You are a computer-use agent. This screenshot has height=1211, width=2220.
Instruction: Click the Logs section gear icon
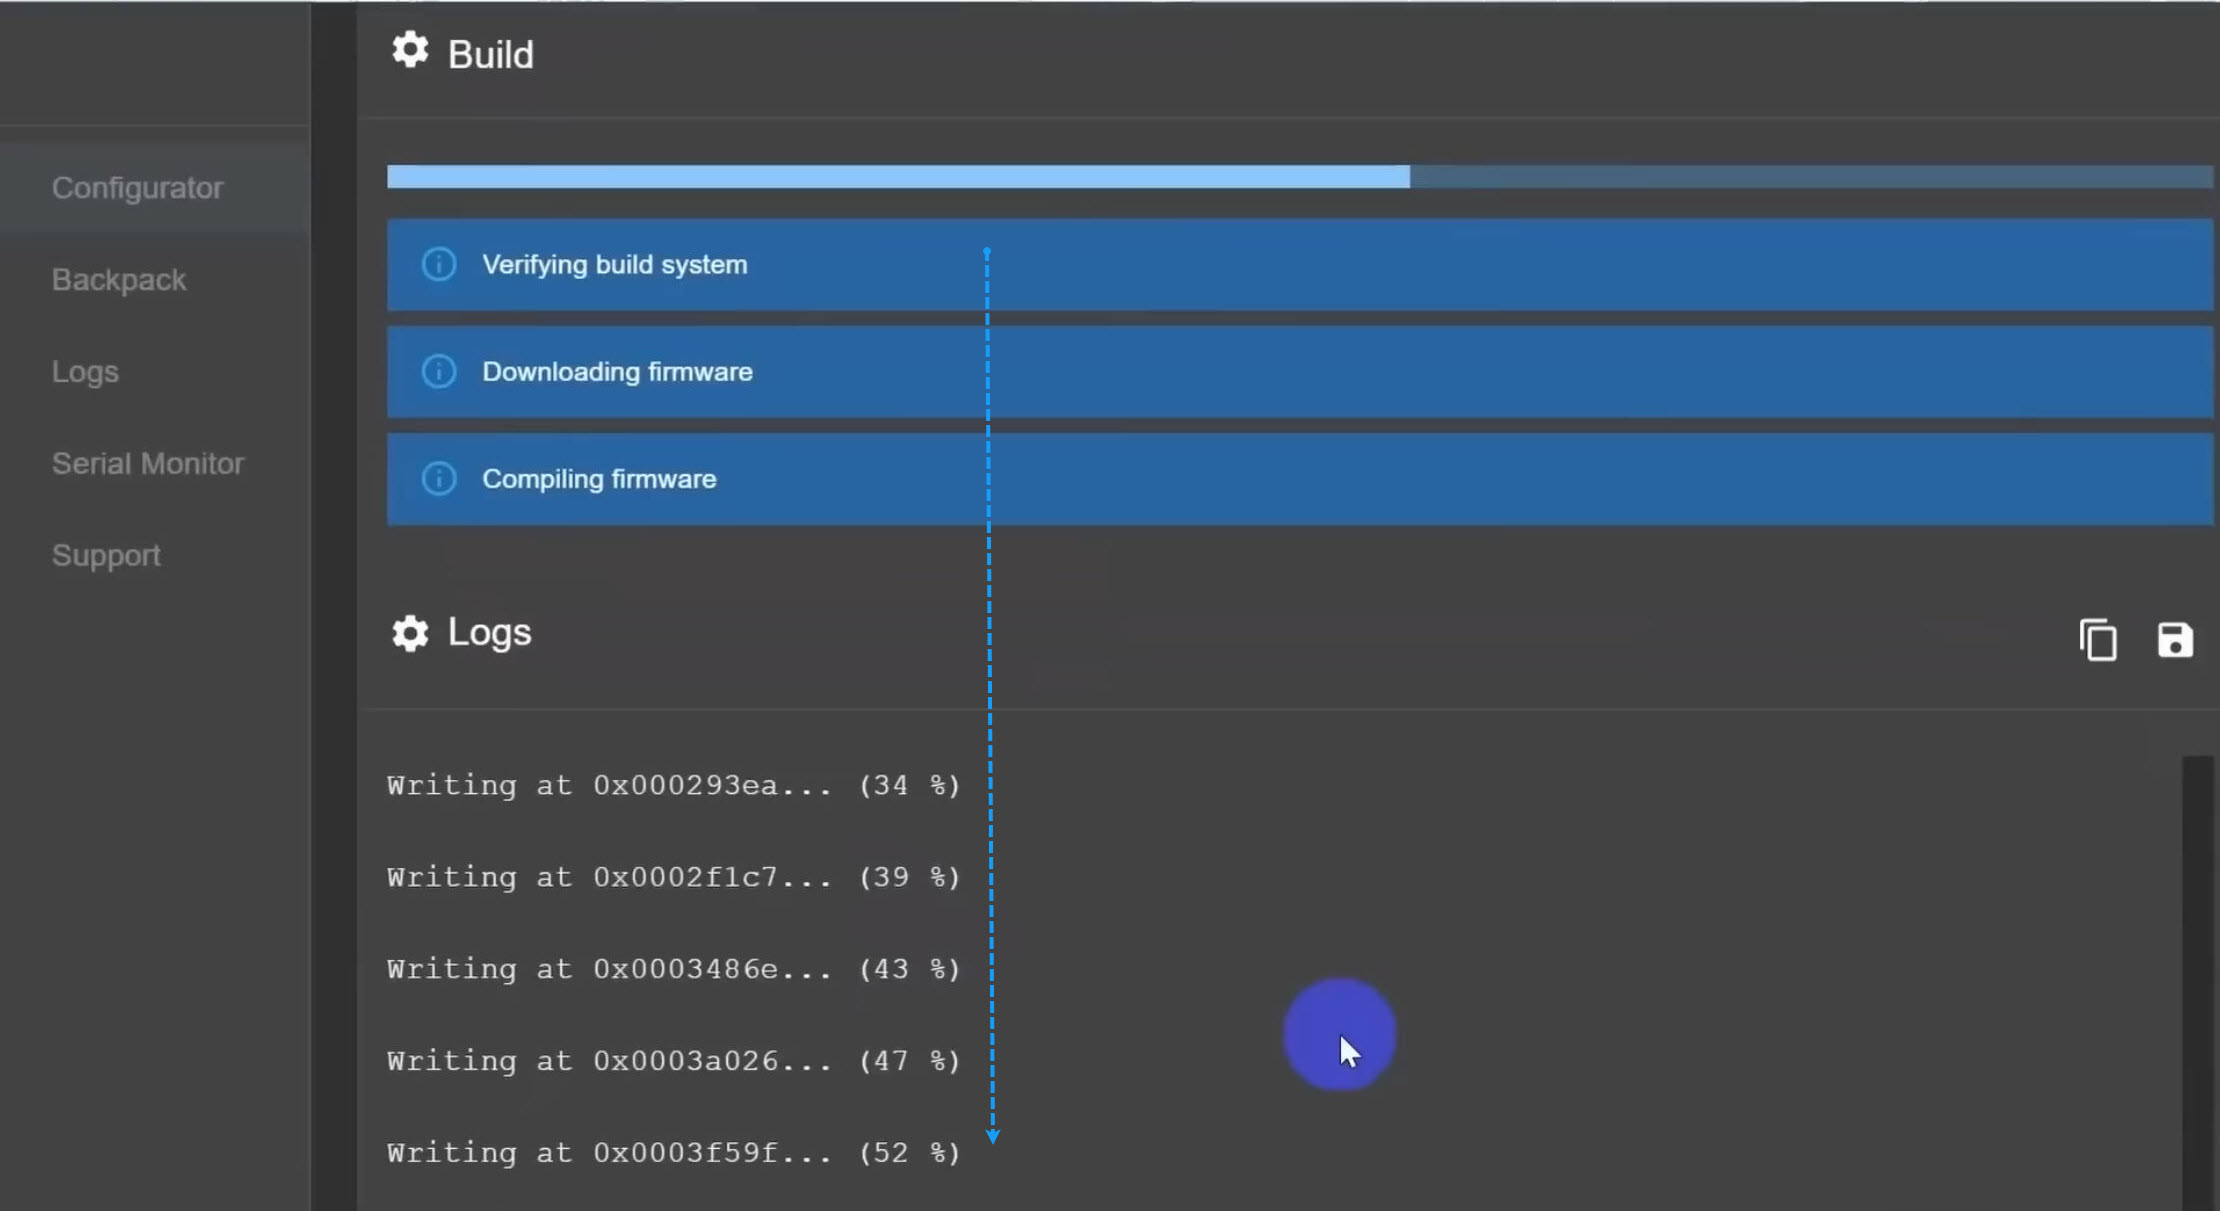point(410,633)
